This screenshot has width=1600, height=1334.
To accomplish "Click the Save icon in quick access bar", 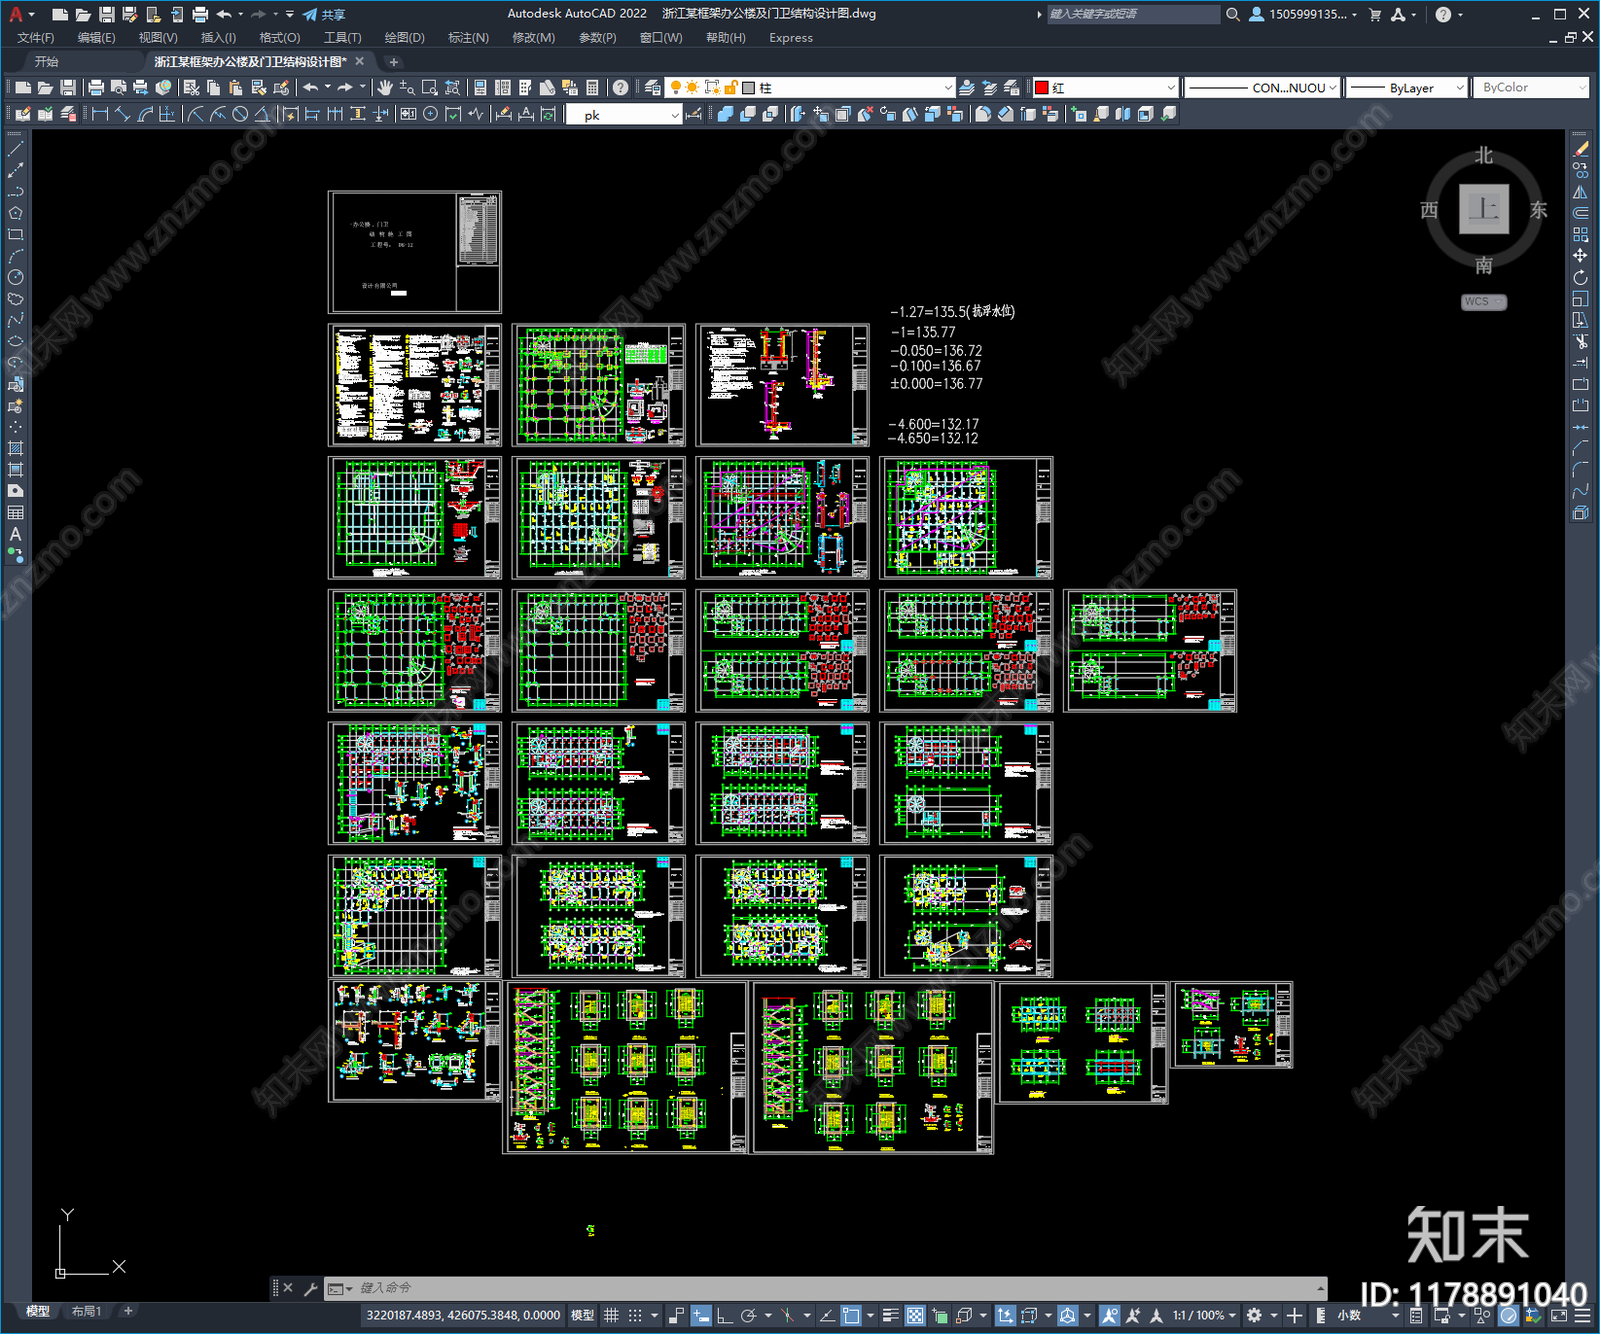I will pos(106,14).
